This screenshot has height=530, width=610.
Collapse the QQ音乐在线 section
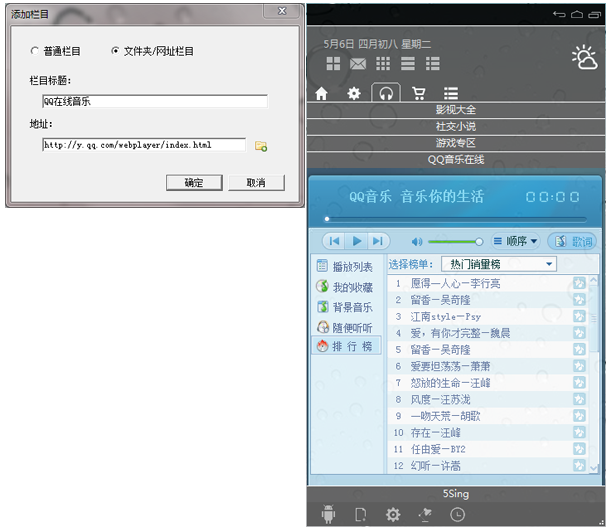pyautogui.click(x=456, y=160)
